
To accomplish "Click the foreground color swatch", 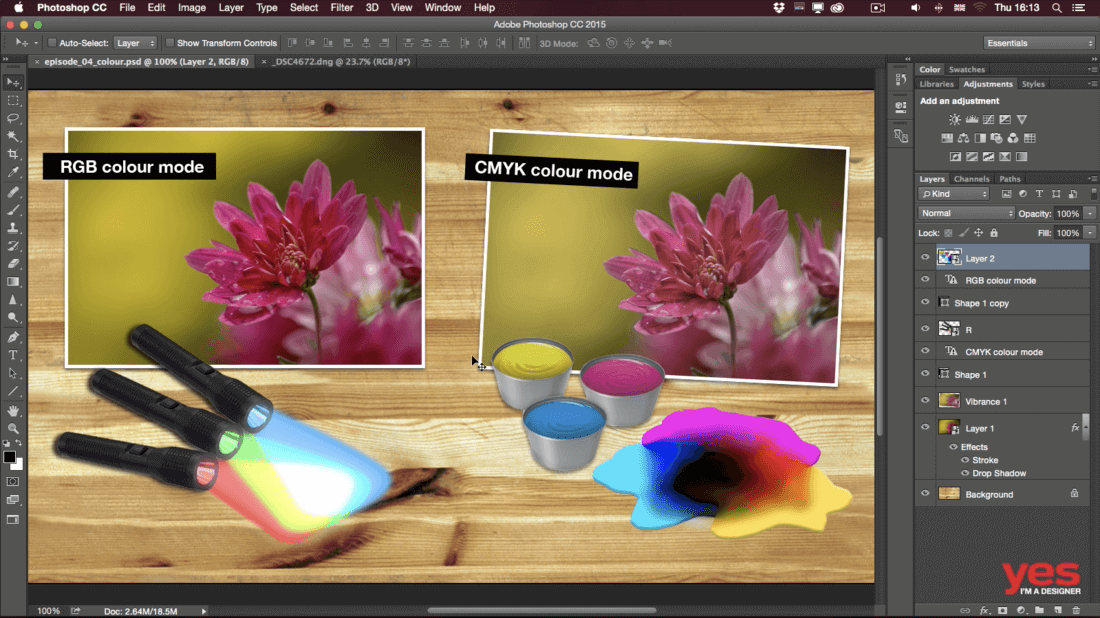I will 9,457.
